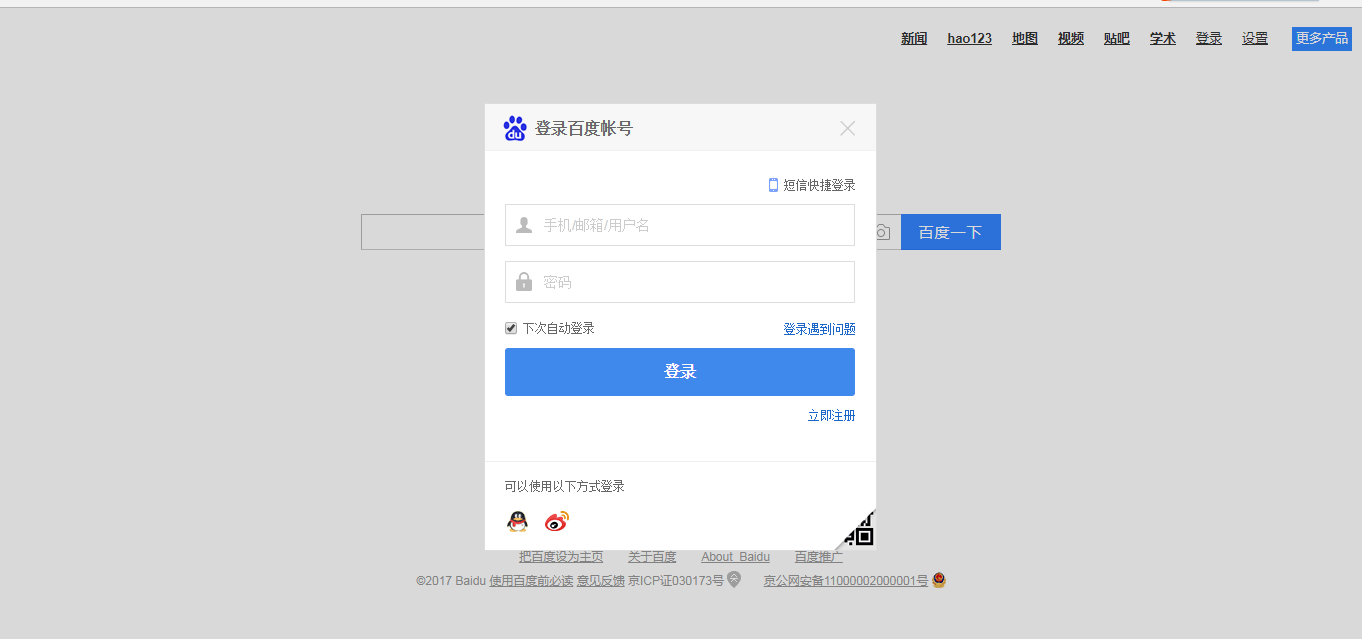Viewport: 1362px width, 639px height.
Task: Open 地图 in the top navigation
Action: point(1025,38)
